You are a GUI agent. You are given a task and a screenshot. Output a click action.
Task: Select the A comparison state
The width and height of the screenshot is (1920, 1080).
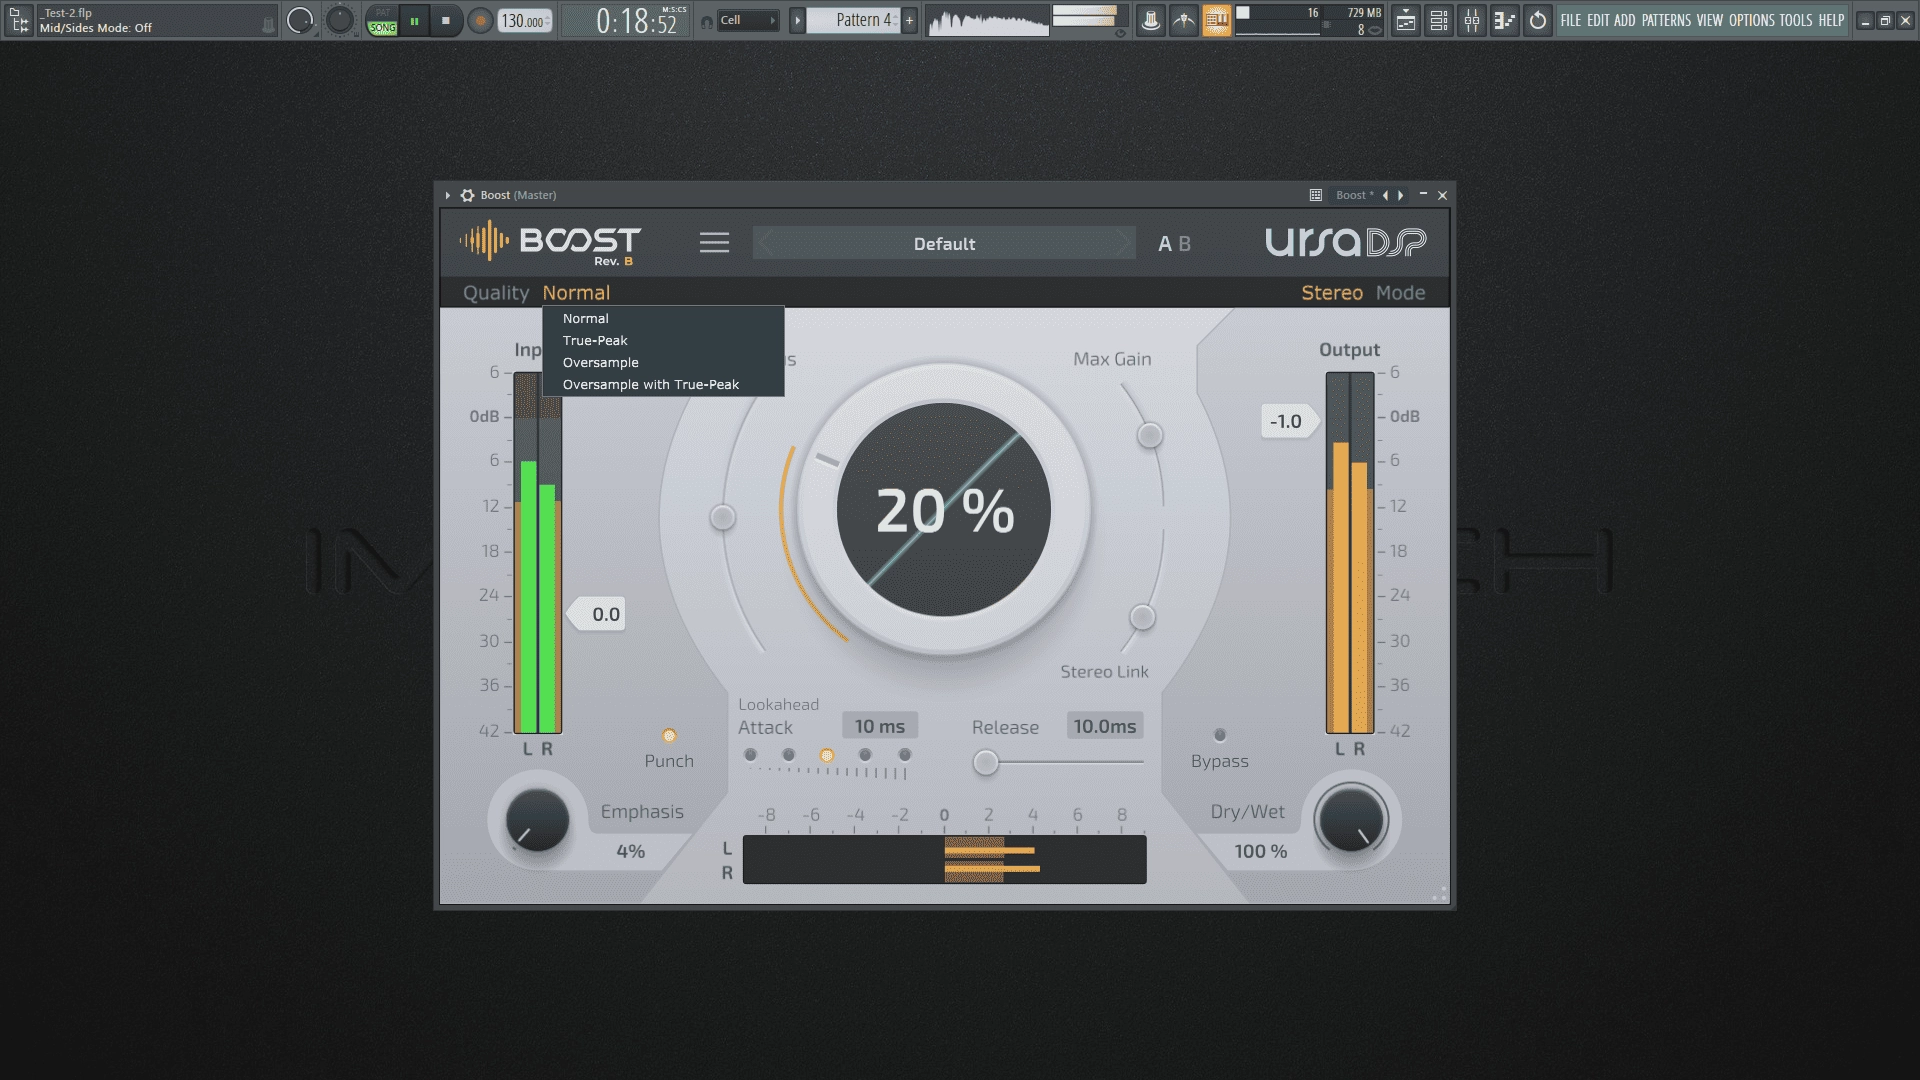[1164, 244]
